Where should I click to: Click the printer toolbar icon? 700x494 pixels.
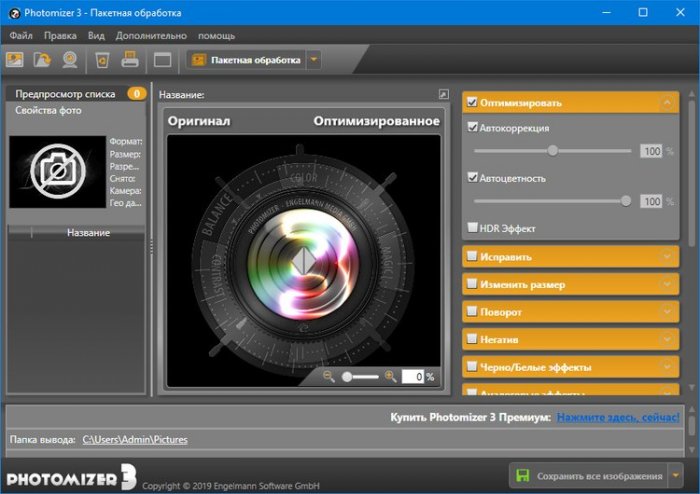point(130,60)
